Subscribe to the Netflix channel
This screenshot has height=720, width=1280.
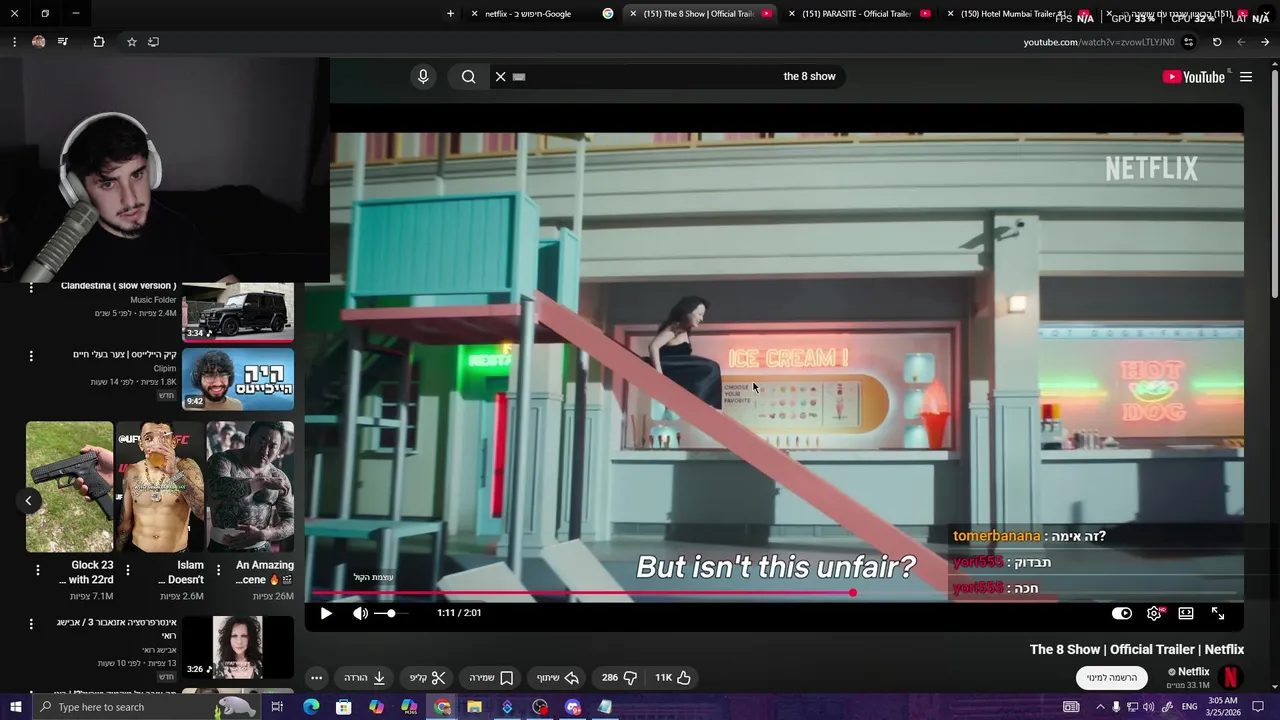[x=1112, y=677]
